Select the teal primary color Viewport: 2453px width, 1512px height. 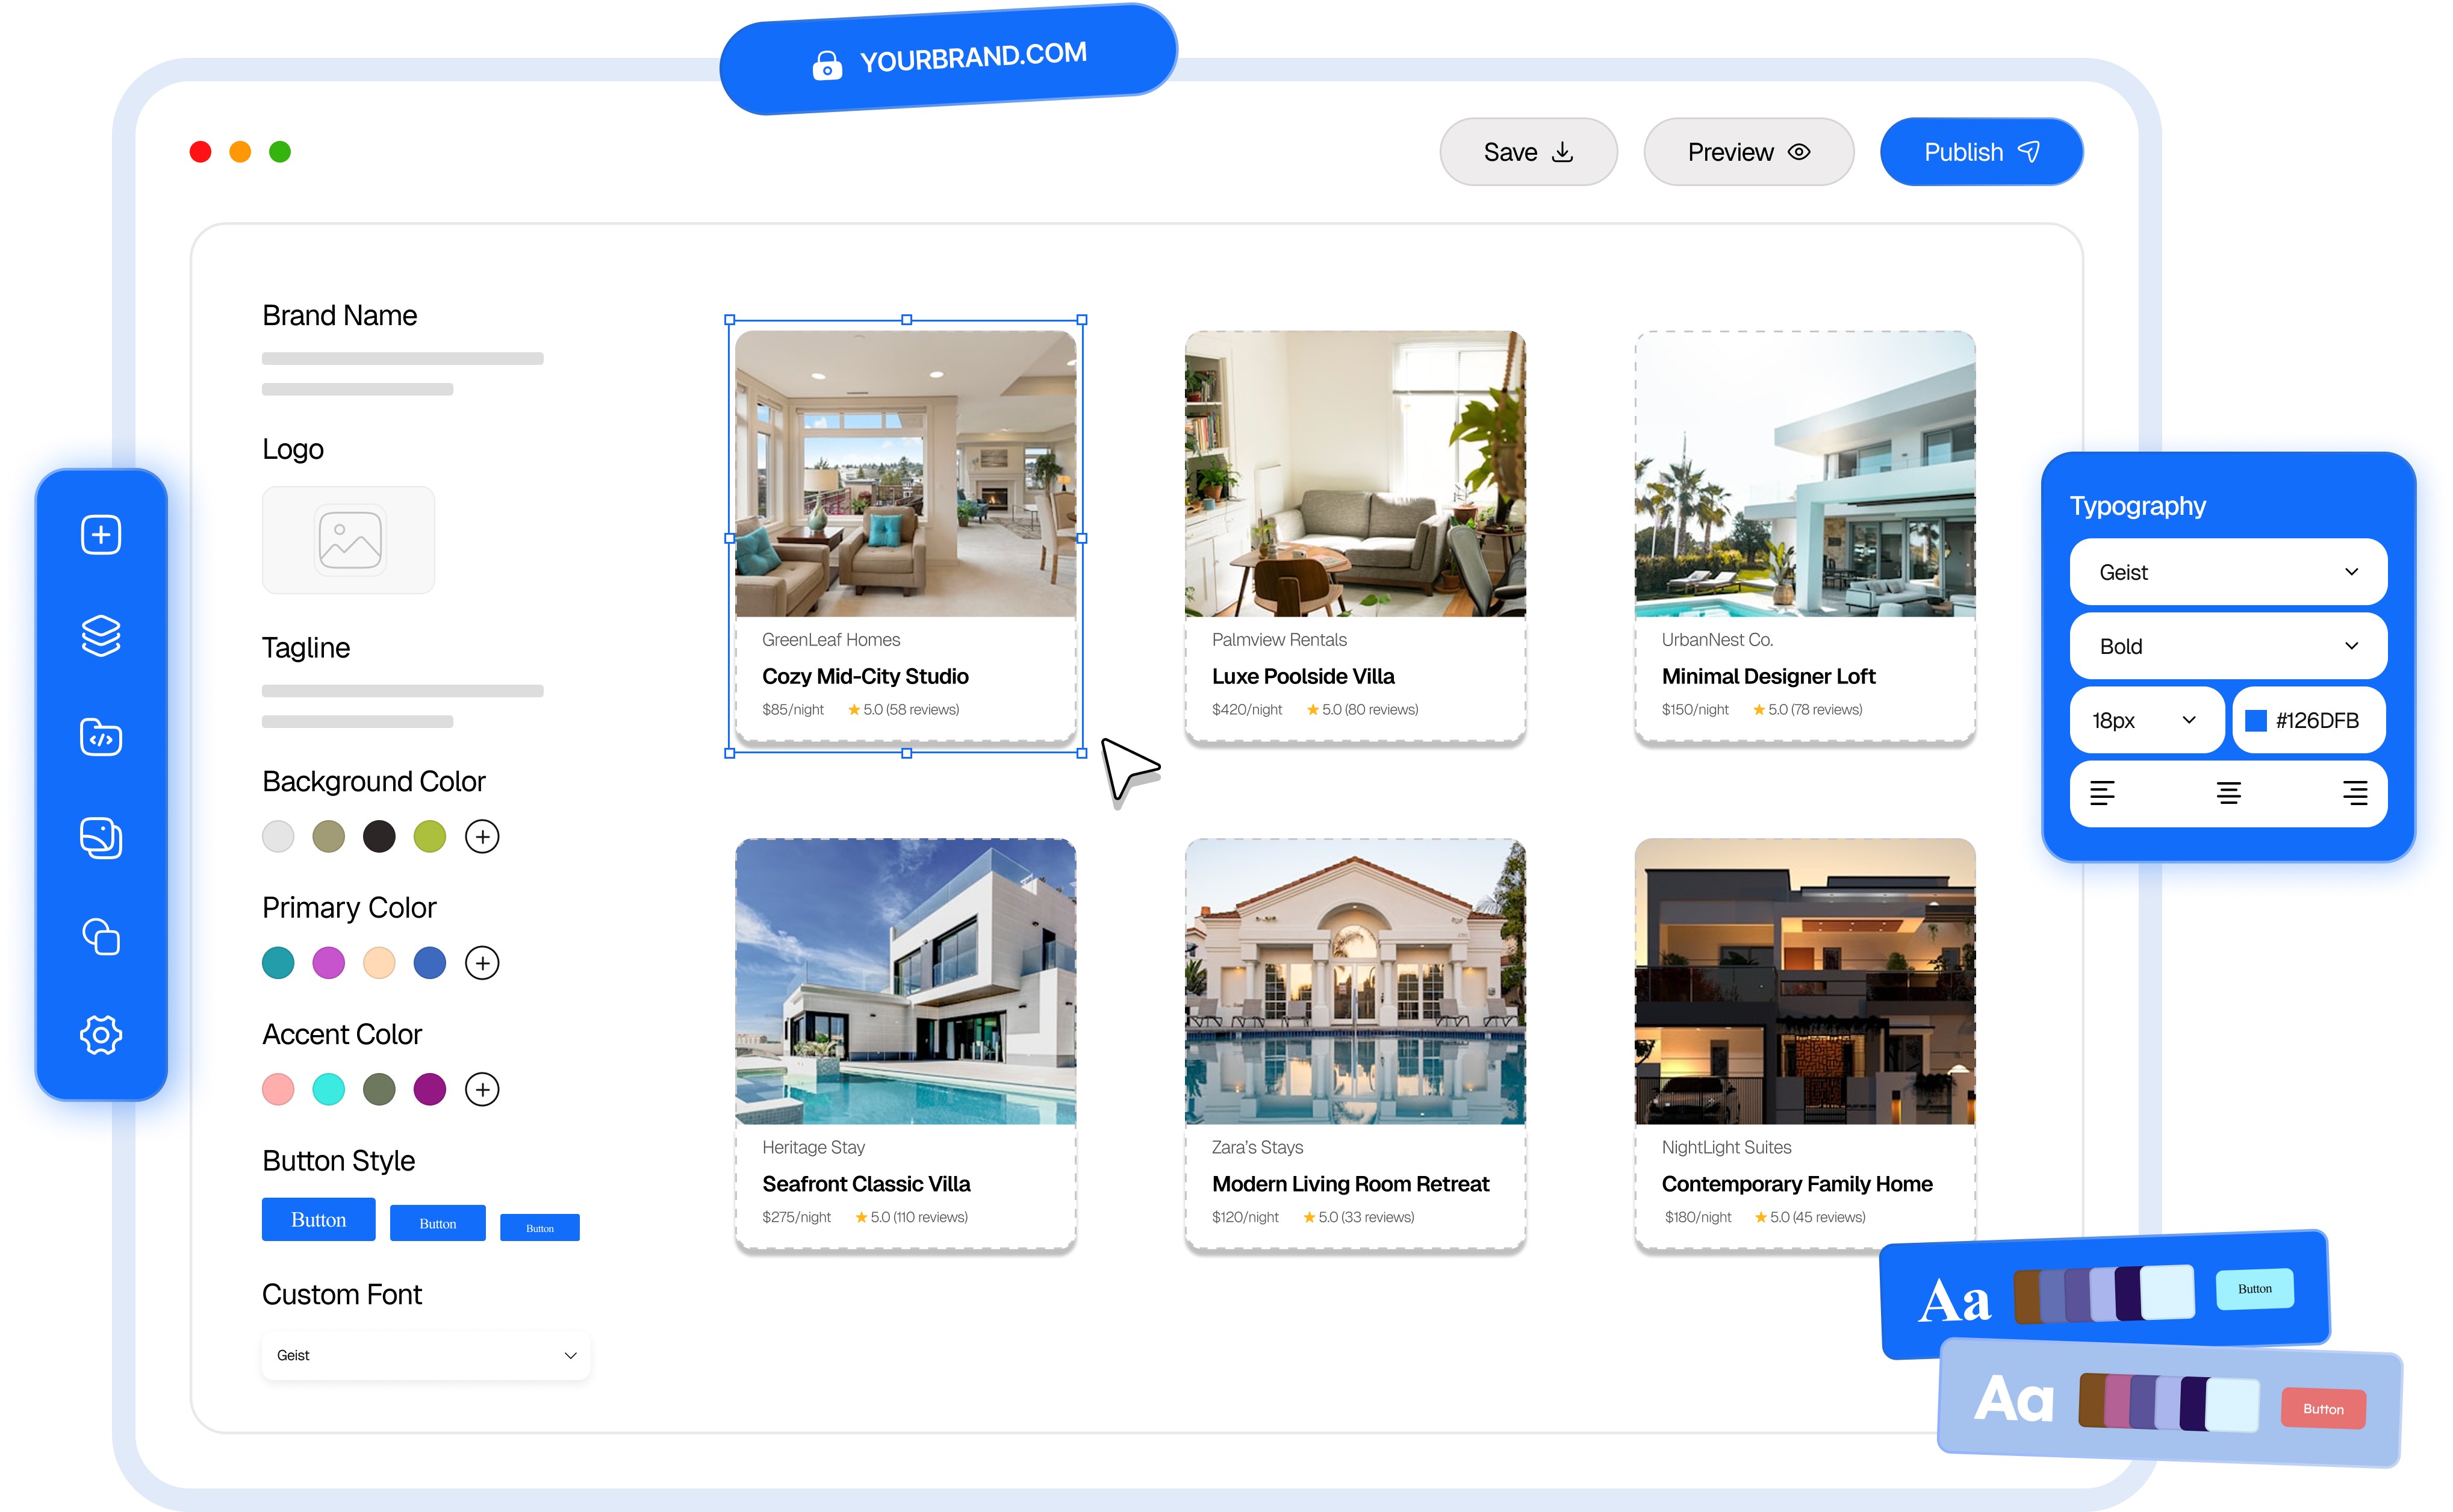[x=278, y=962]
